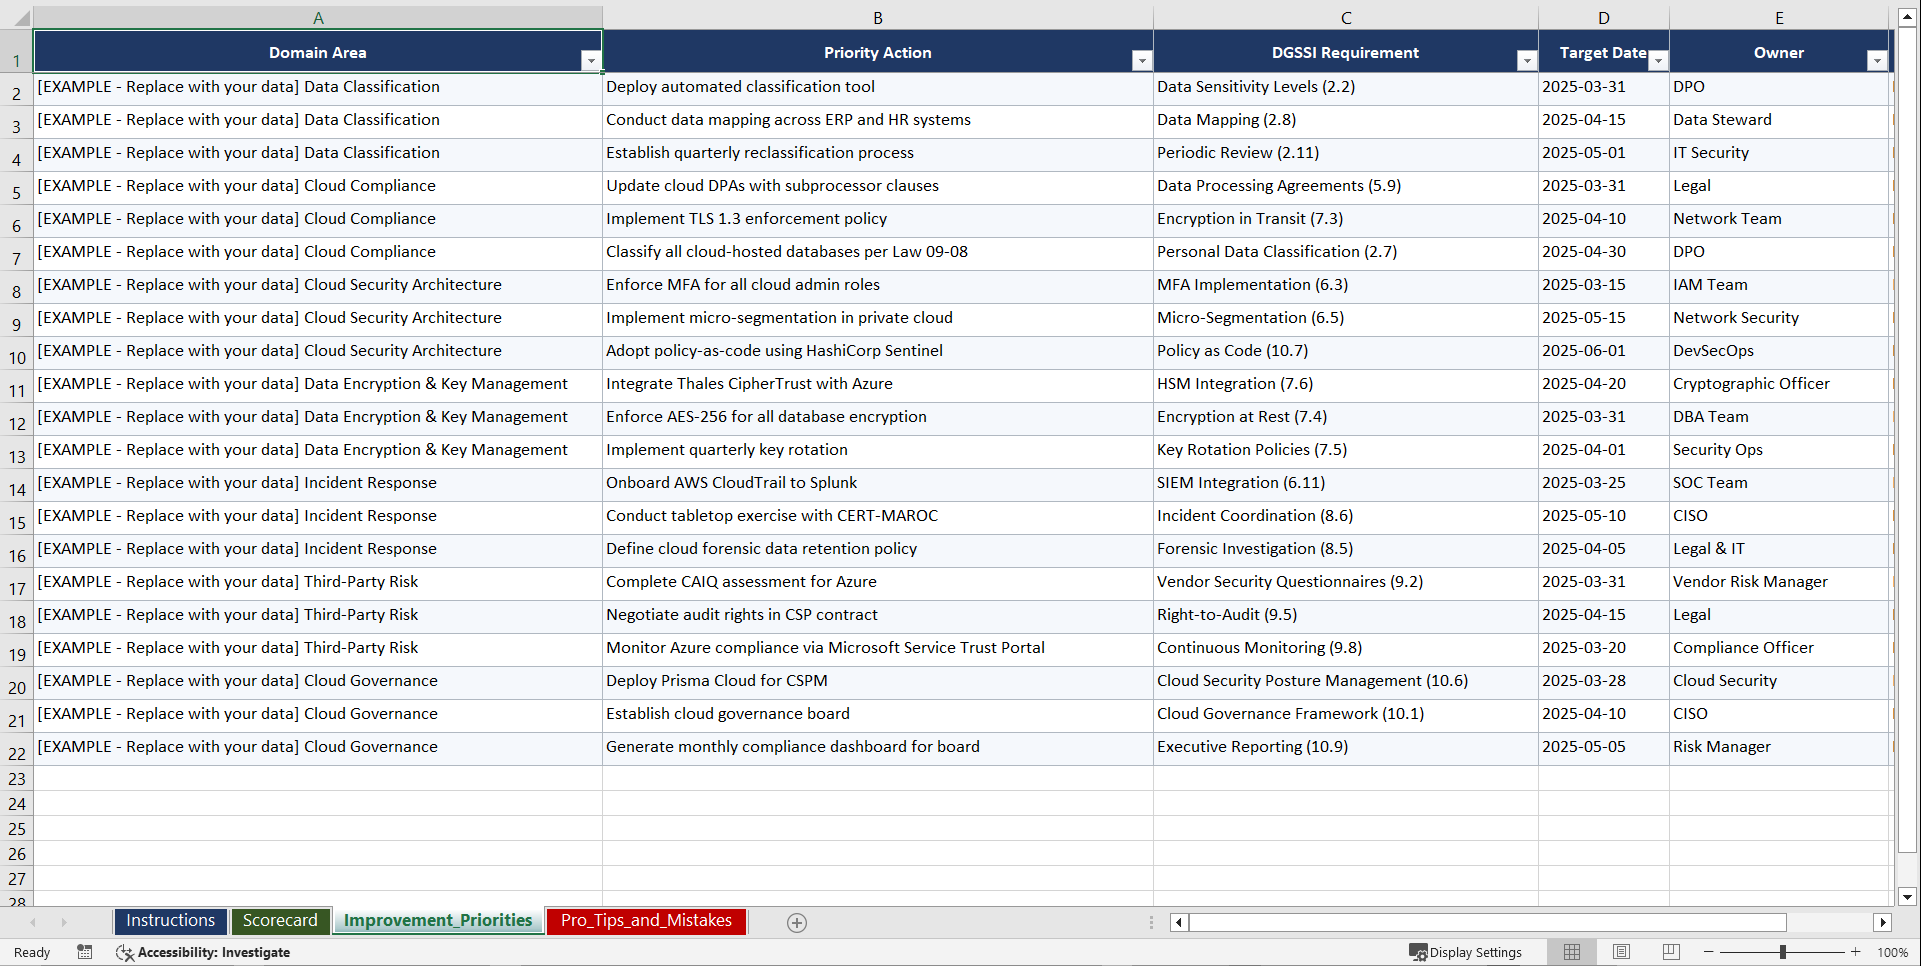Open the Pro_Tips_and_Mistakes sheet
Viewport: 1921px width, 966px height.
coord(646,921)
